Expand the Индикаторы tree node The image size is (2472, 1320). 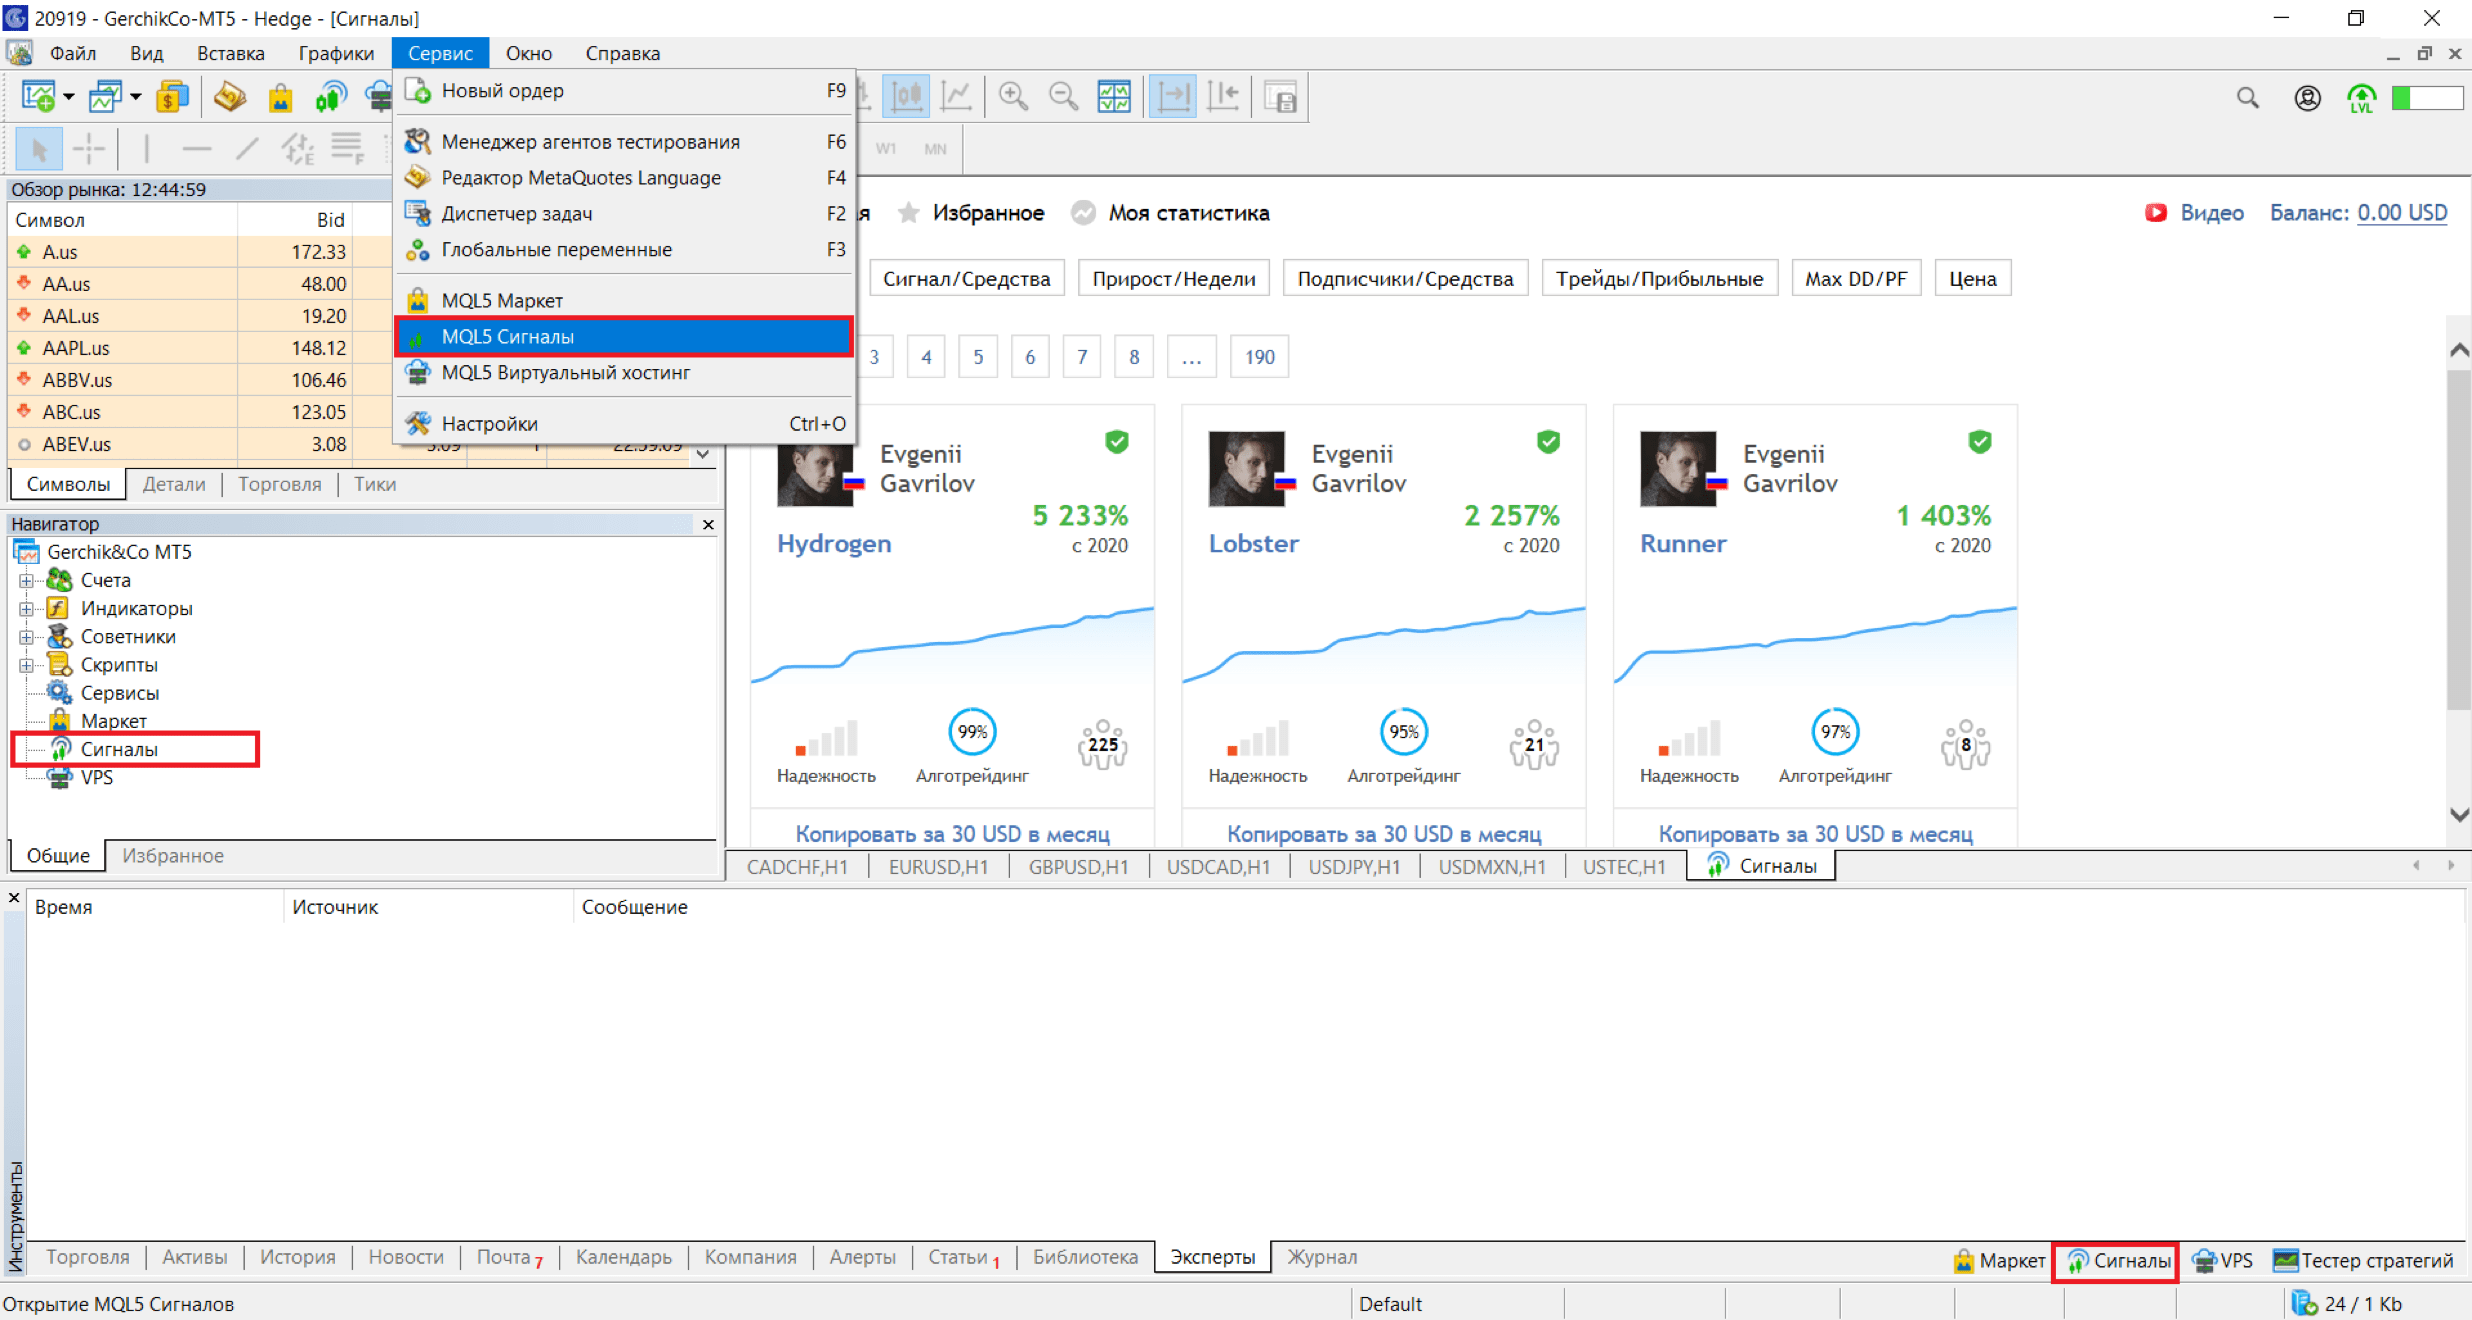[27, 608]
